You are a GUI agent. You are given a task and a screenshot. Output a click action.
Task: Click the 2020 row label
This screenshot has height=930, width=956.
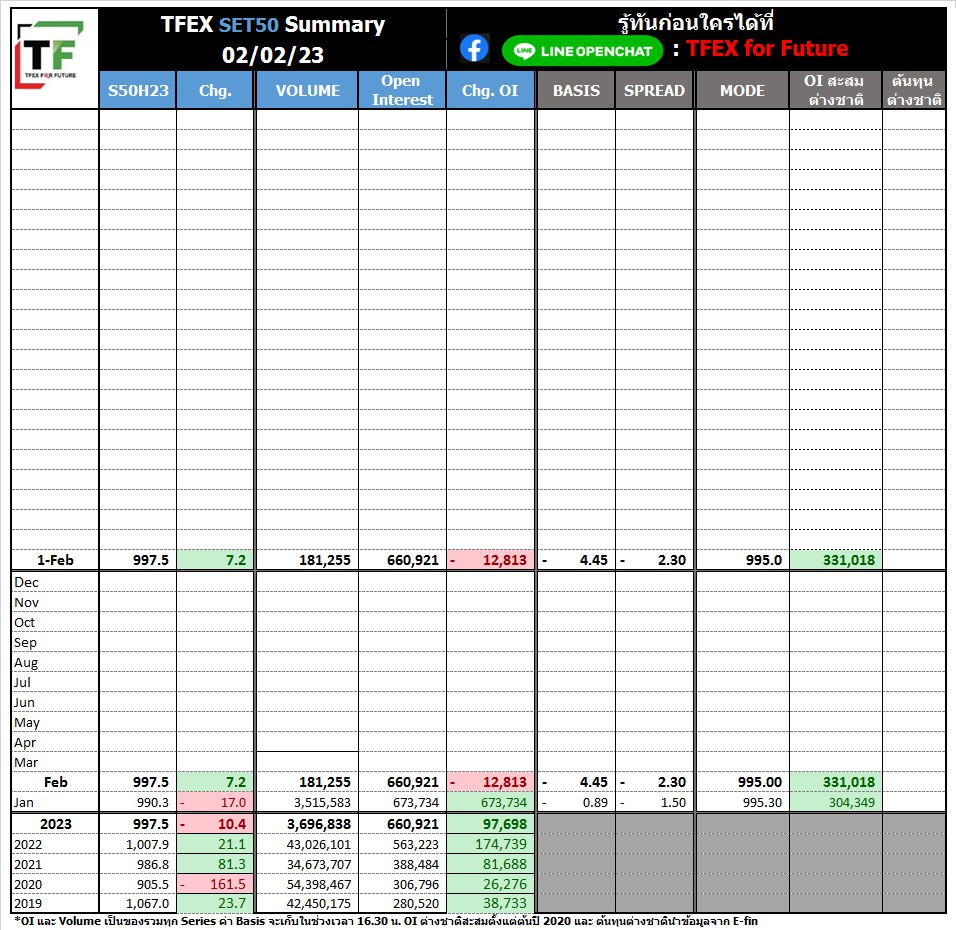click(28, 884)
